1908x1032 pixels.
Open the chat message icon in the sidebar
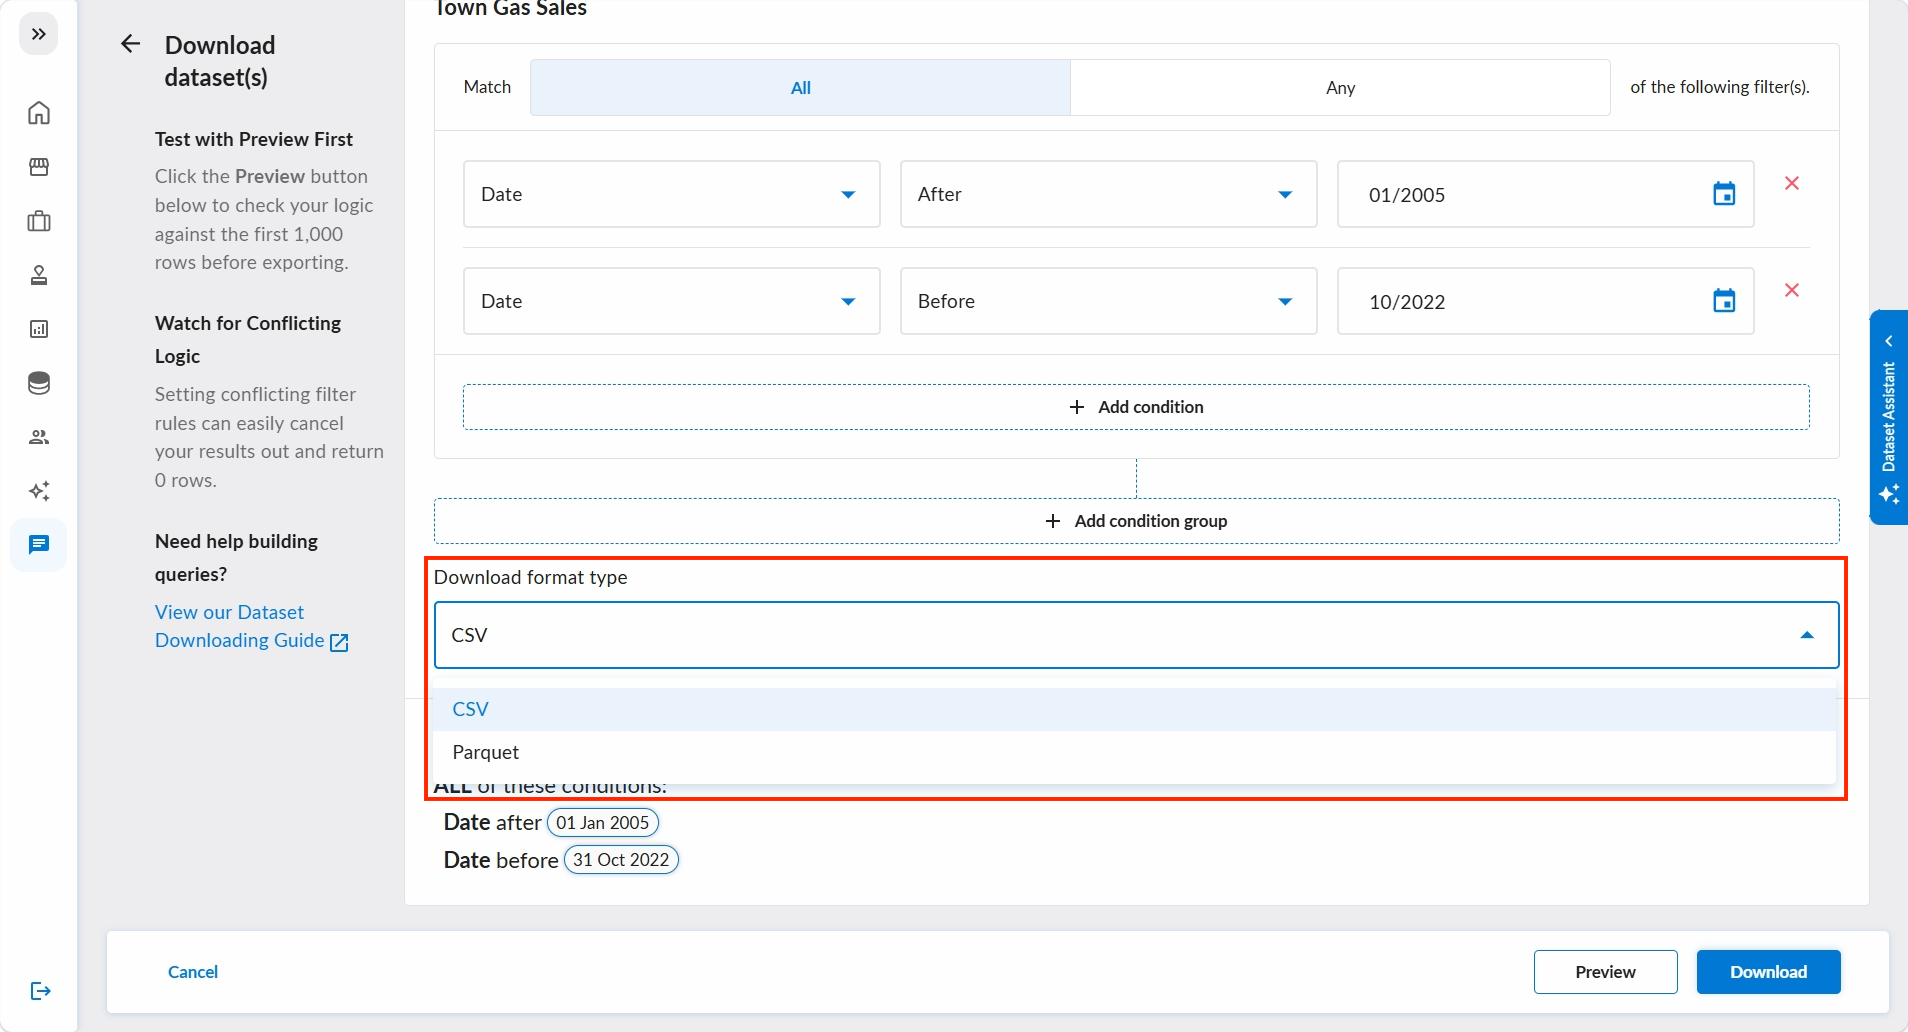[x=39, y=545]
